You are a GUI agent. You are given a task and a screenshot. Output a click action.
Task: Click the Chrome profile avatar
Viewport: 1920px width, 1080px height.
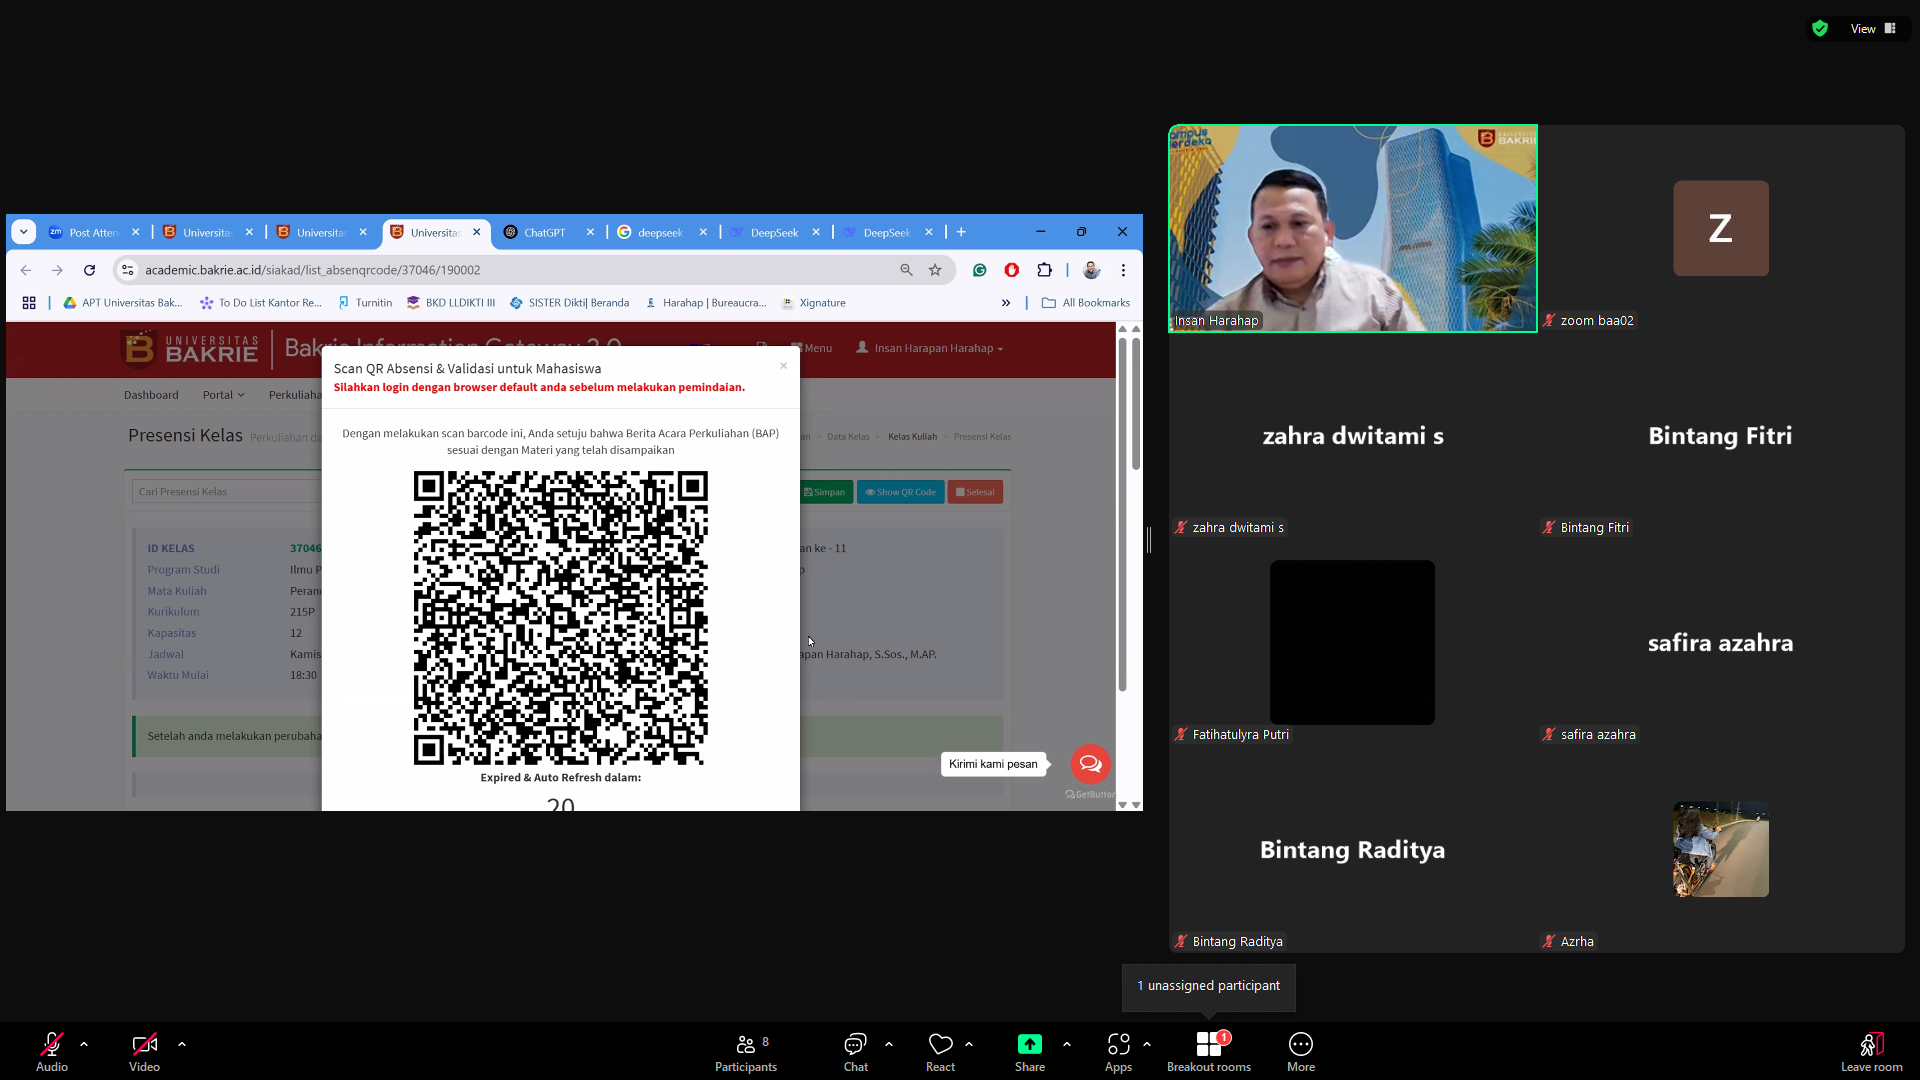(1092, 270)
